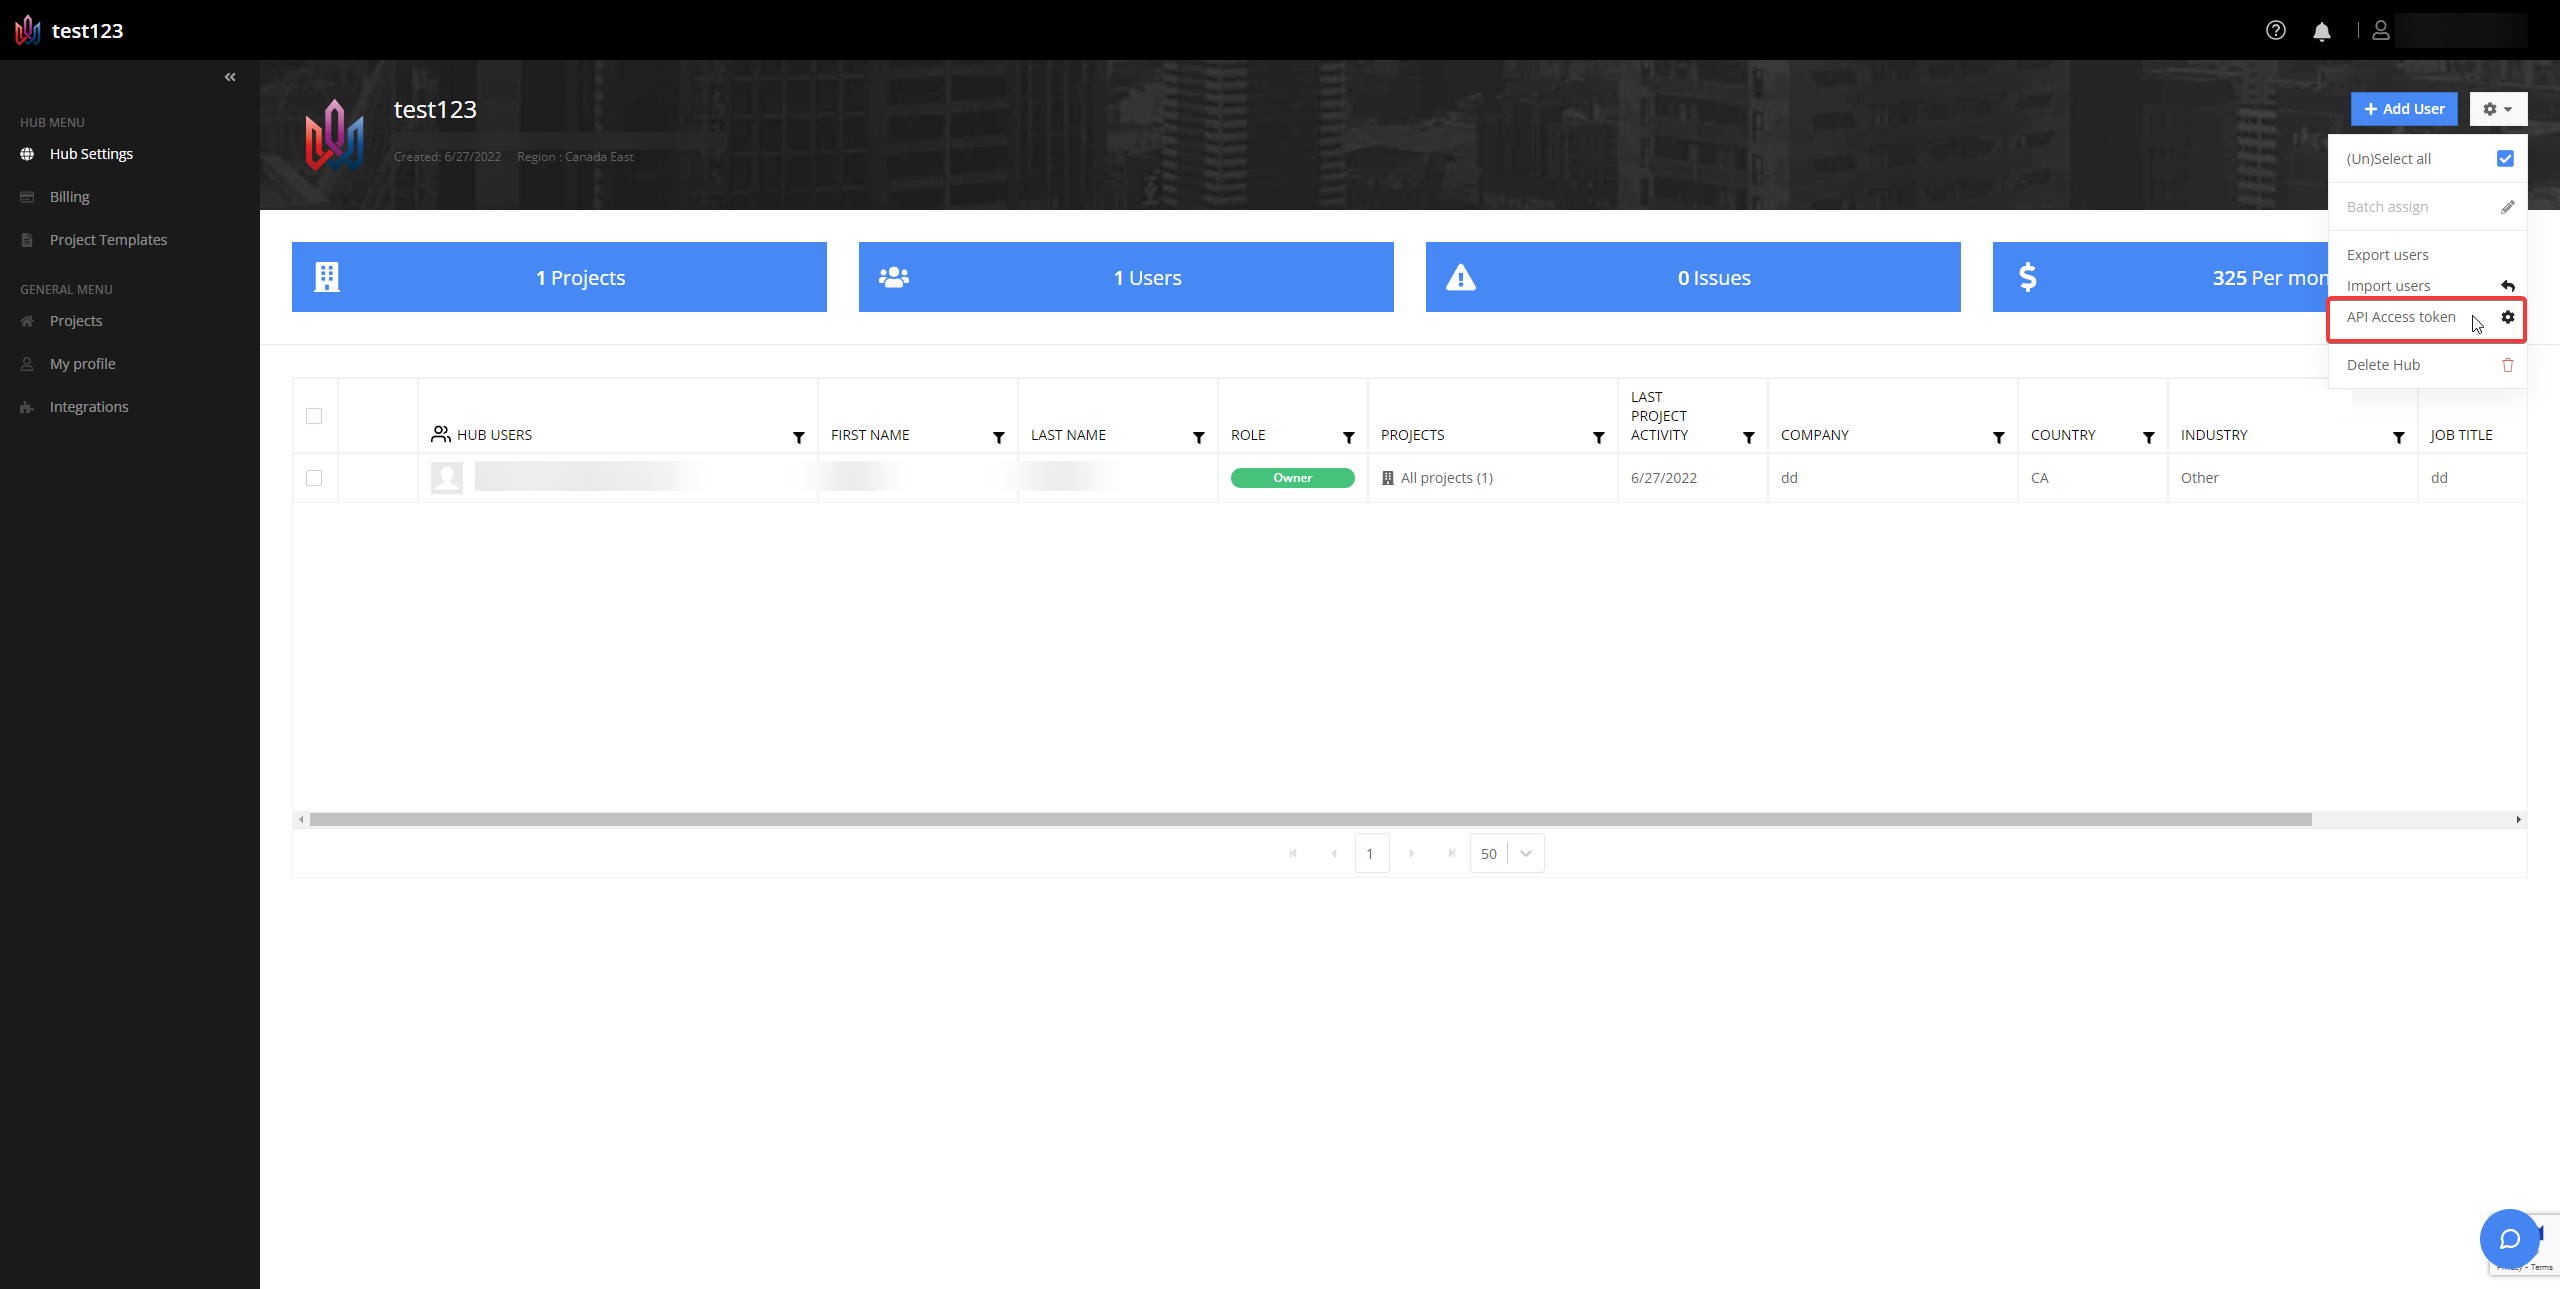Open the notifications bell icon

point(2321,31)
